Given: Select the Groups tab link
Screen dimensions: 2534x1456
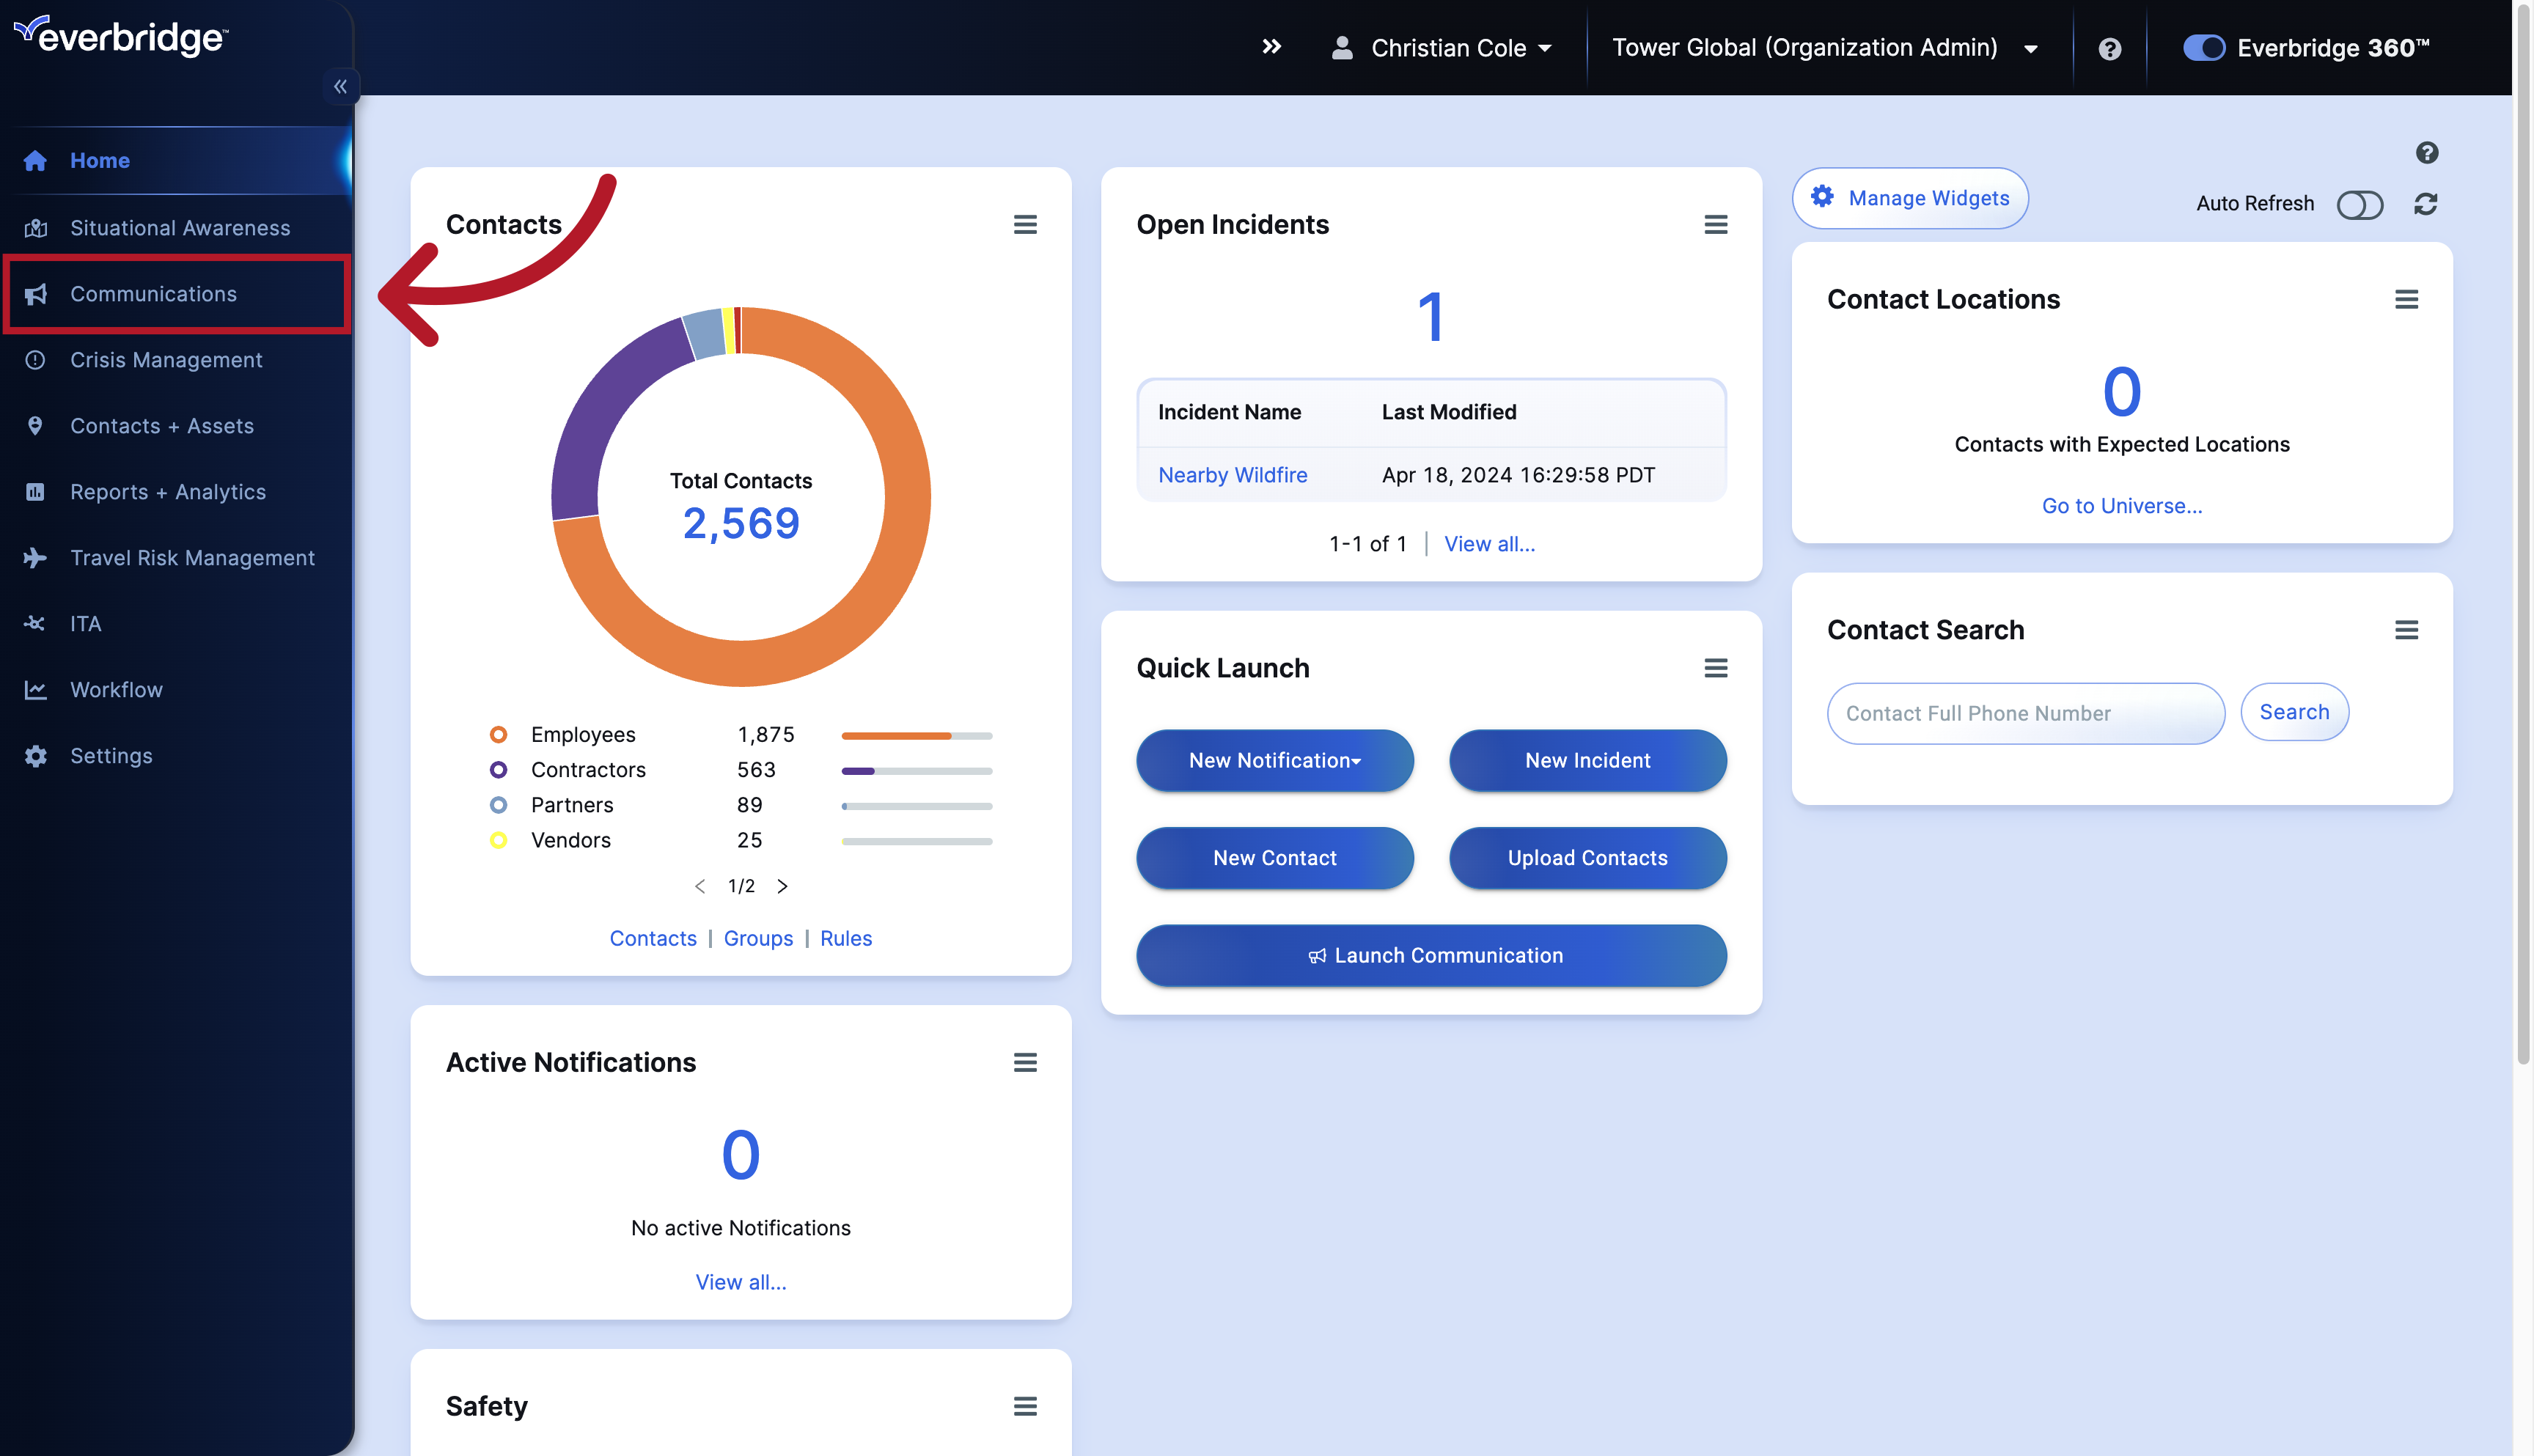Looking at the screenshot, I should tap(757, 938).
